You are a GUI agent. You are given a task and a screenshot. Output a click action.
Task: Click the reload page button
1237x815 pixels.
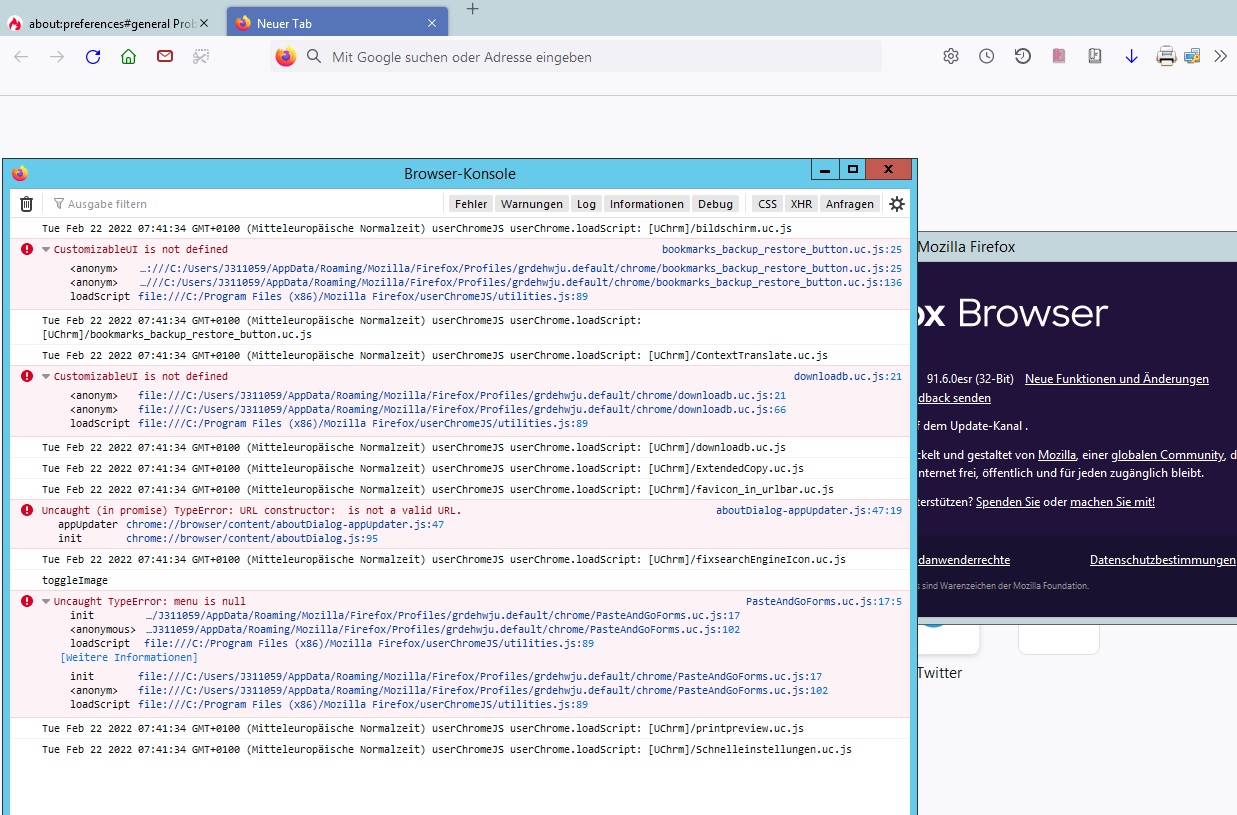(93, 57)
